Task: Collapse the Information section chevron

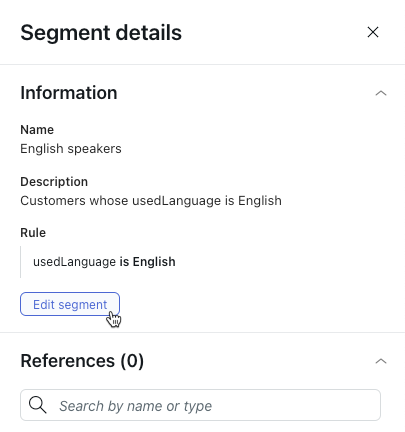Action: (x=381, y=93)
